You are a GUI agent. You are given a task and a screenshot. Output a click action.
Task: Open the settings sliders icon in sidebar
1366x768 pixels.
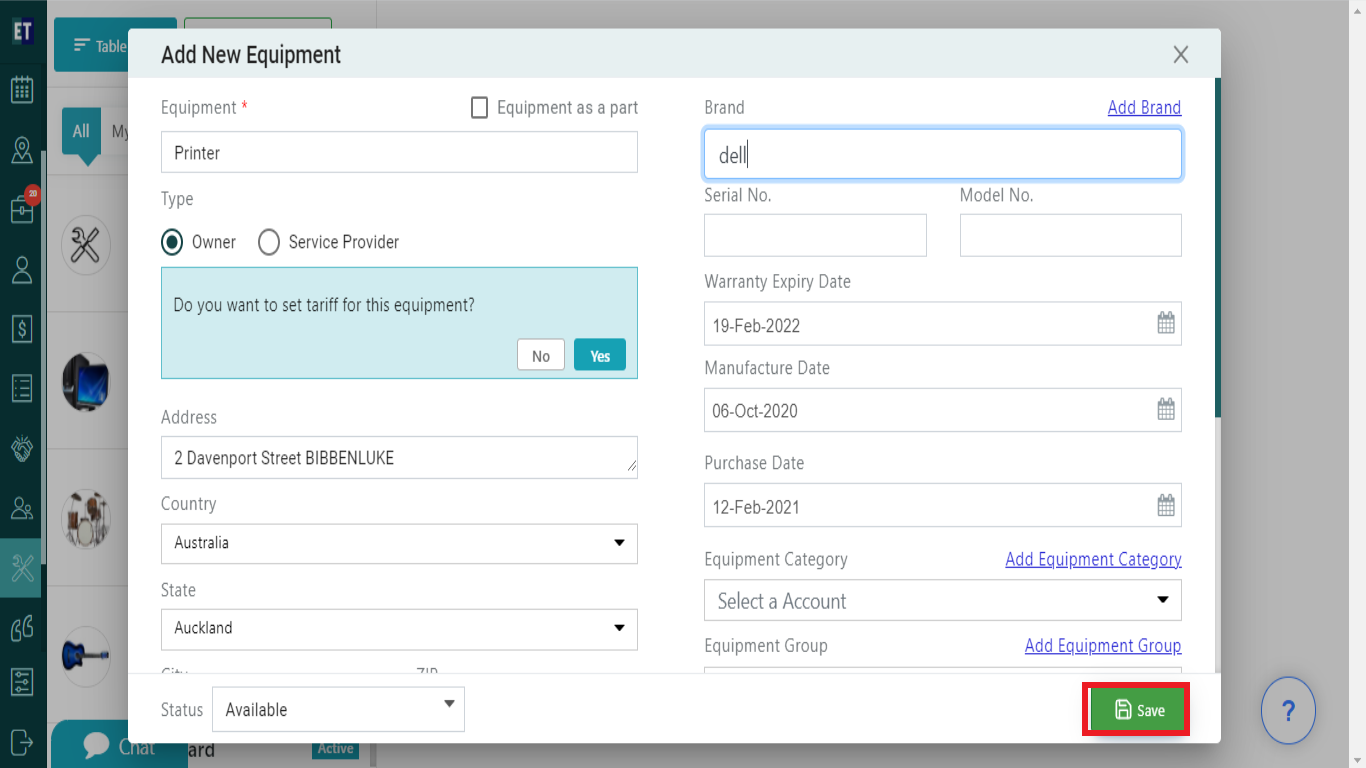(x=22, y=683)
